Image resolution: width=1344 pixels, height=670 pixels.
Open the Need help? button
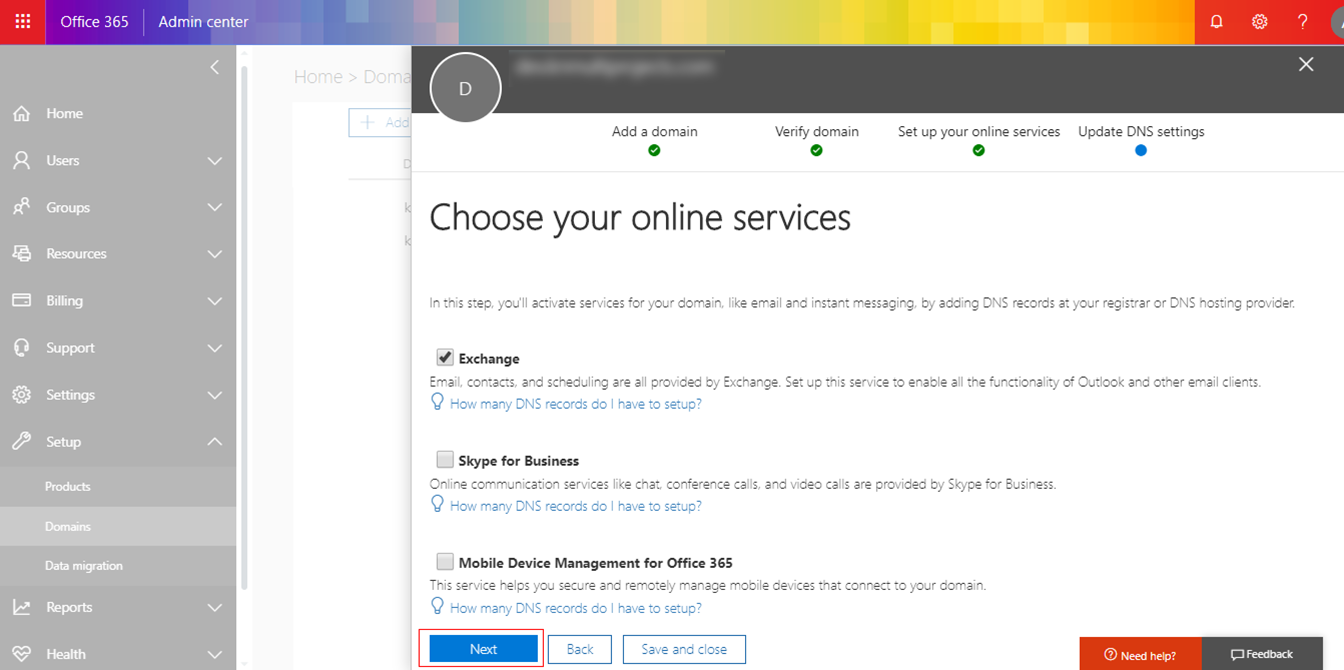[1140, 654]
